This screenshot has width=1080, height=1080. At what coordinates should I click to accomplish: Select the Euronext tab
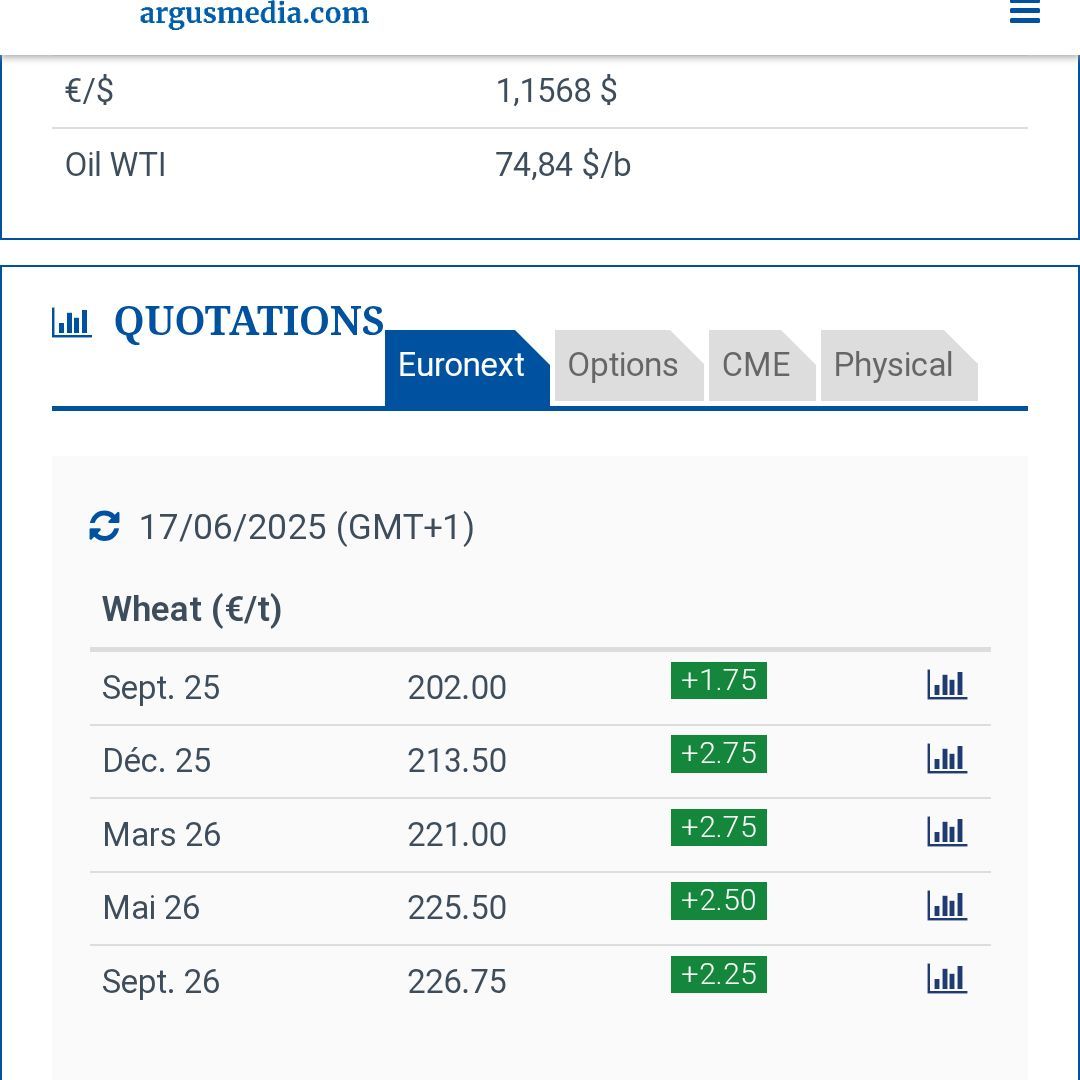click(x=462, y=366)
